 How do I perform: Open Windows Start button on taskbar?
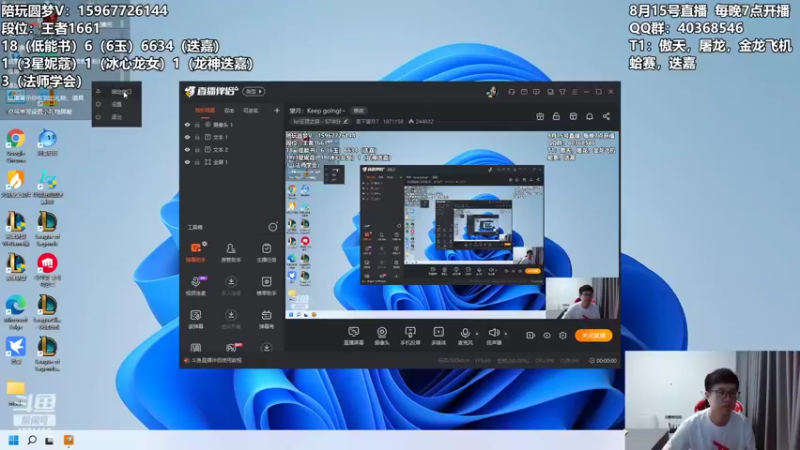pyautogui.click(x=14, y=440)
